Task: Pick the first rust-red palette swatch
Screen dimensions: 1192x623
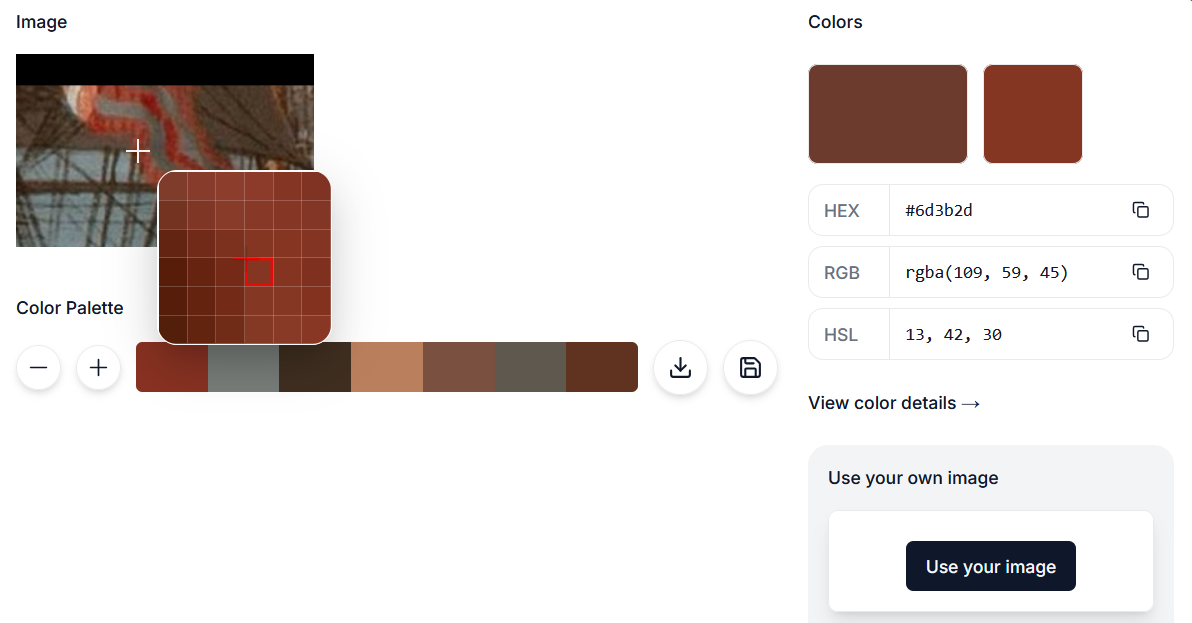Action: pos(171,367)
